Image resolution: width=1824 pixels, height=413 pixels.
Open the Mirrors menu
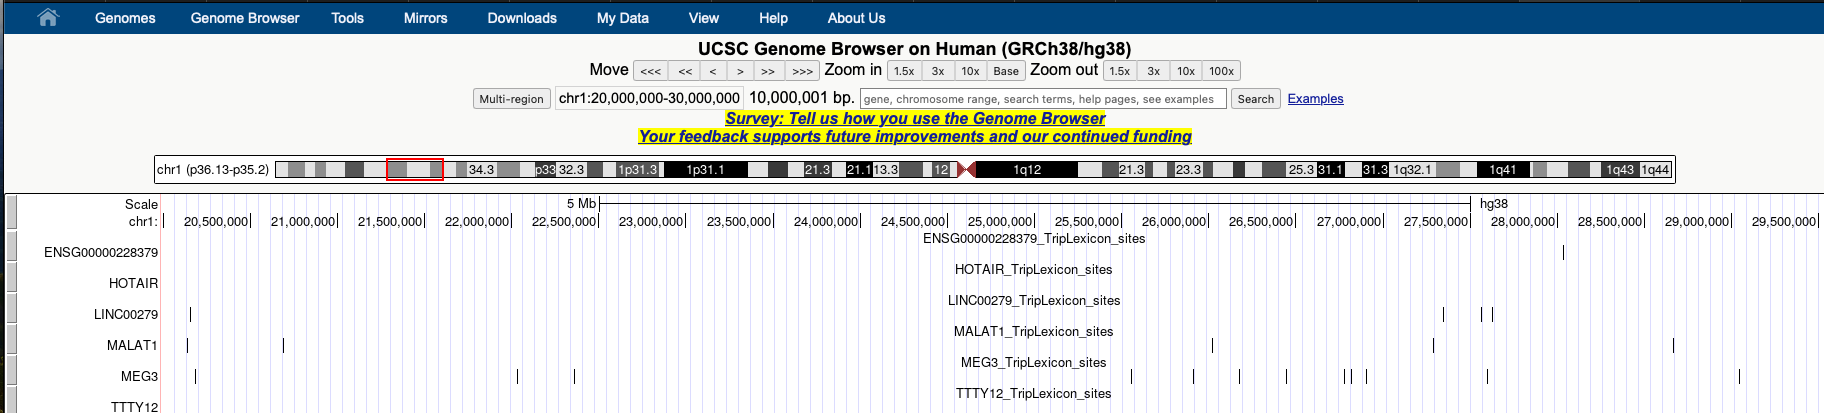pos(426,18)
